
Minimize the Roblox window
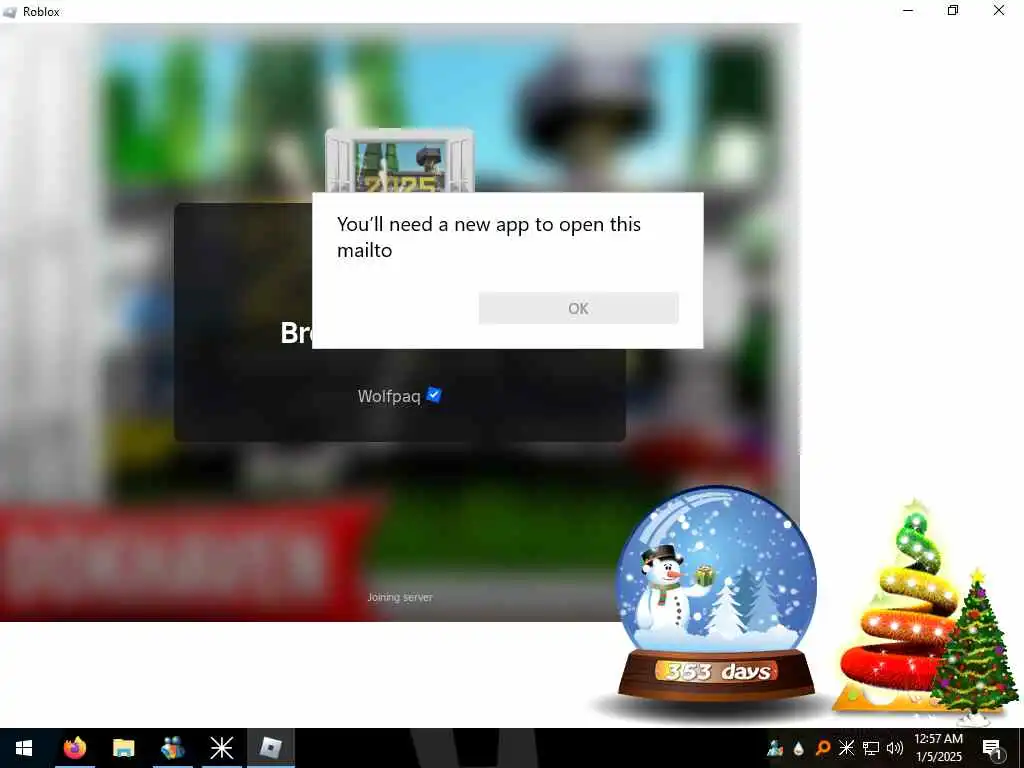(908, 10)
